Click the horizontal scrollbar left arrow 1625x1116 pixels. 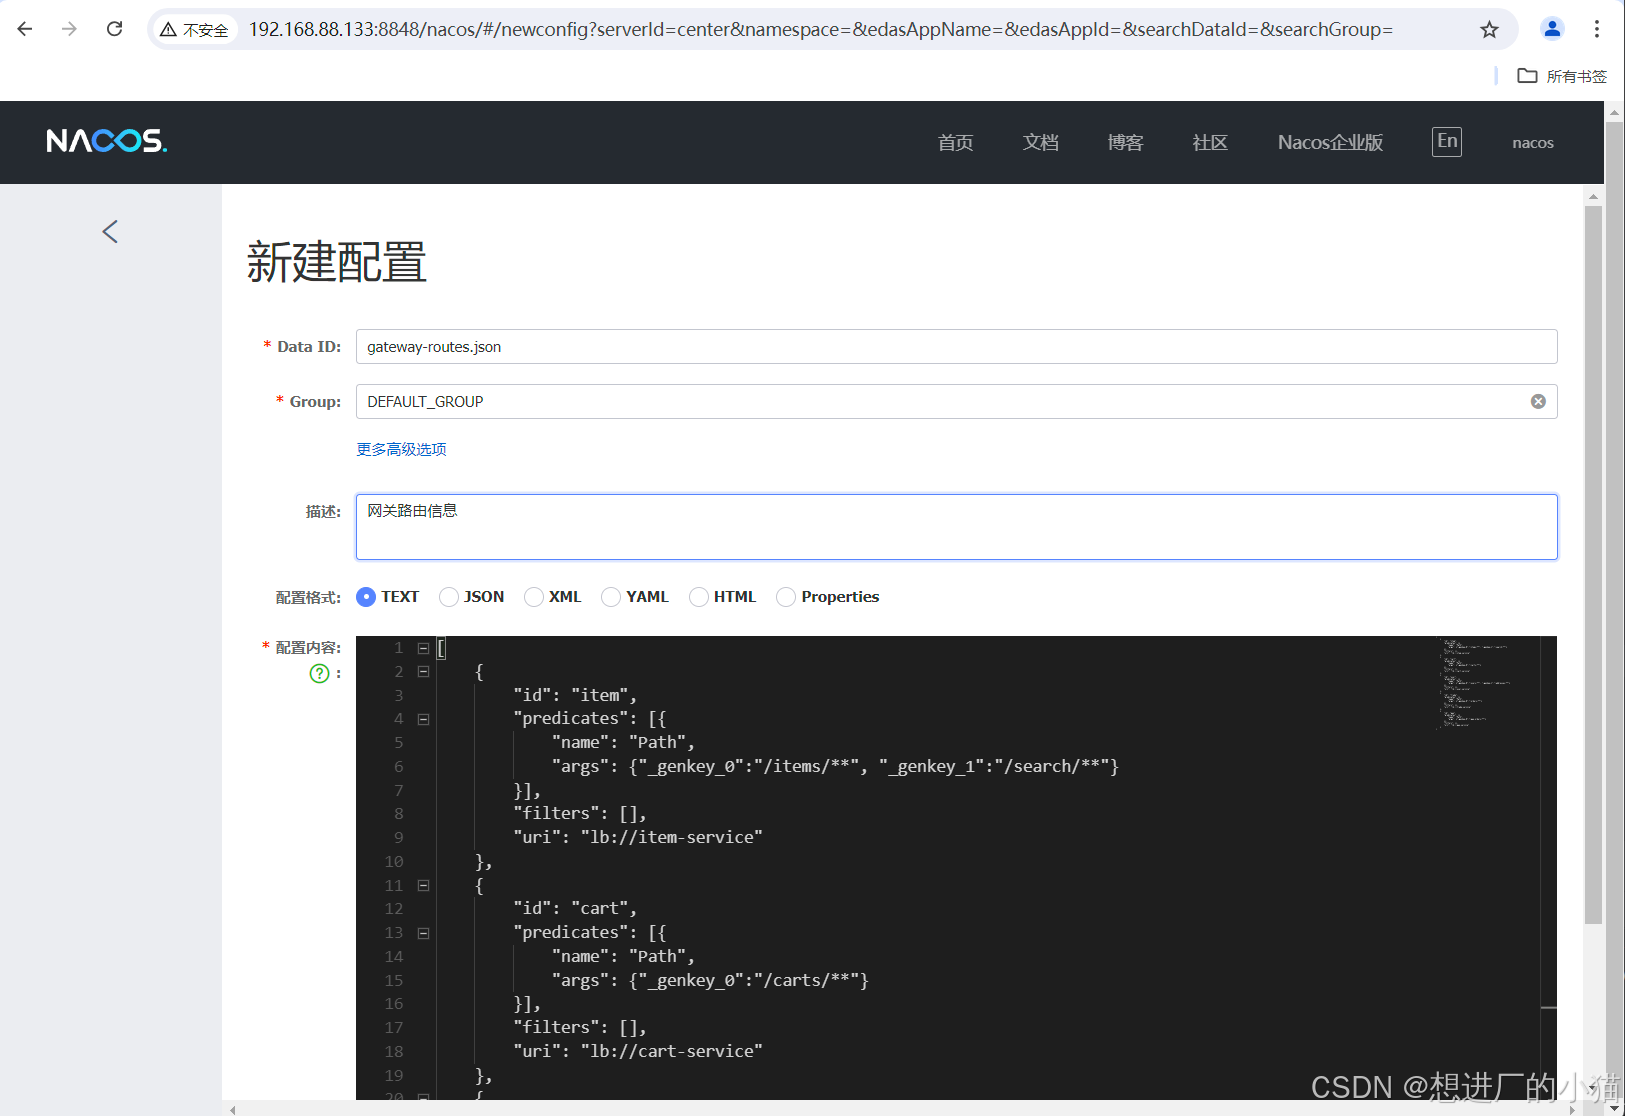(x=233, y=1109)
